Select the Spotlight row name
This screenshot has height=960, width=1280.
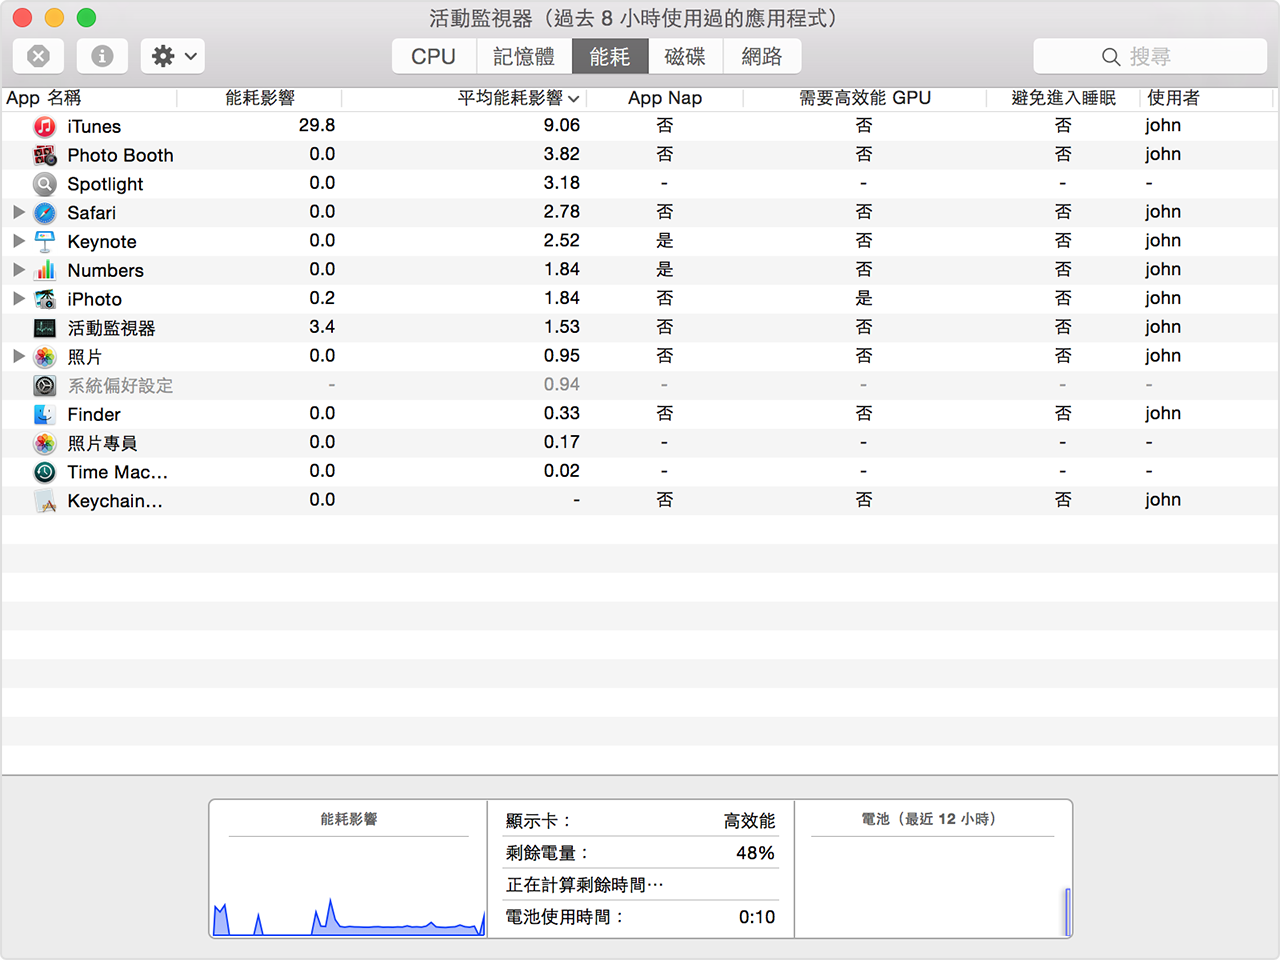105,184
